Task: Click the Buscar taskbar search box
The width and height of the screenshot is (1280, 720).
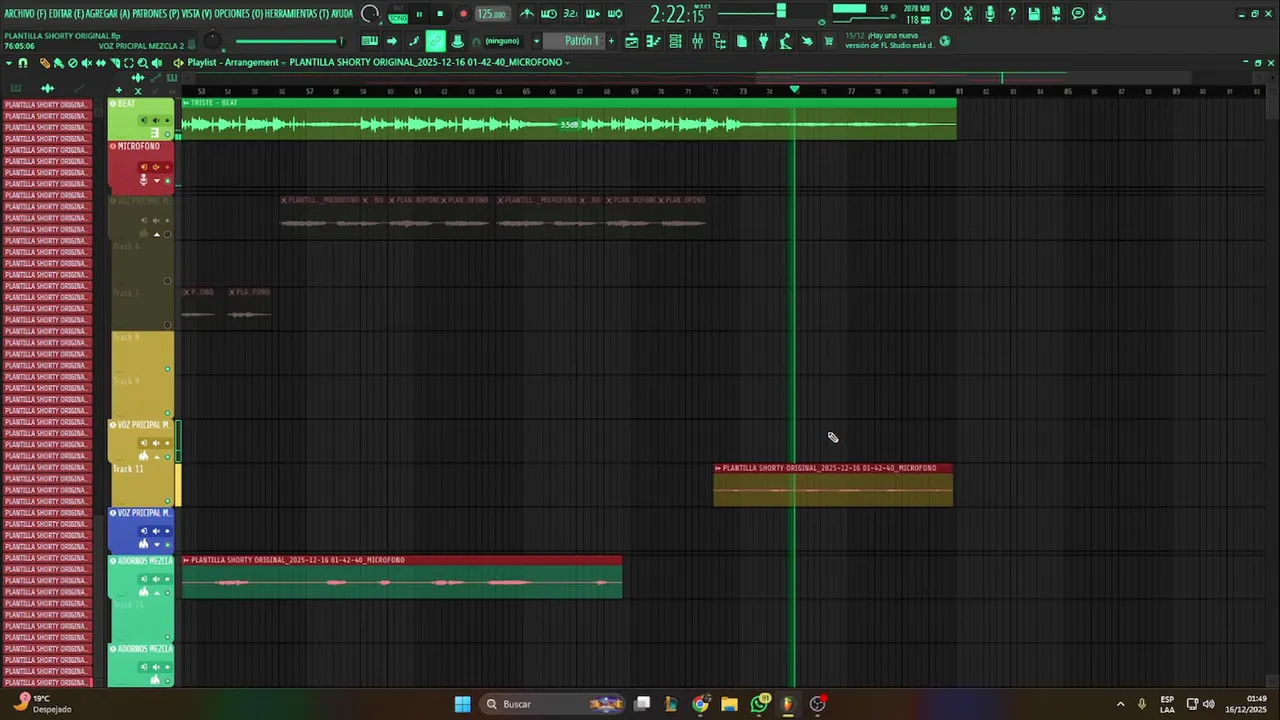Action: [554, 704]
